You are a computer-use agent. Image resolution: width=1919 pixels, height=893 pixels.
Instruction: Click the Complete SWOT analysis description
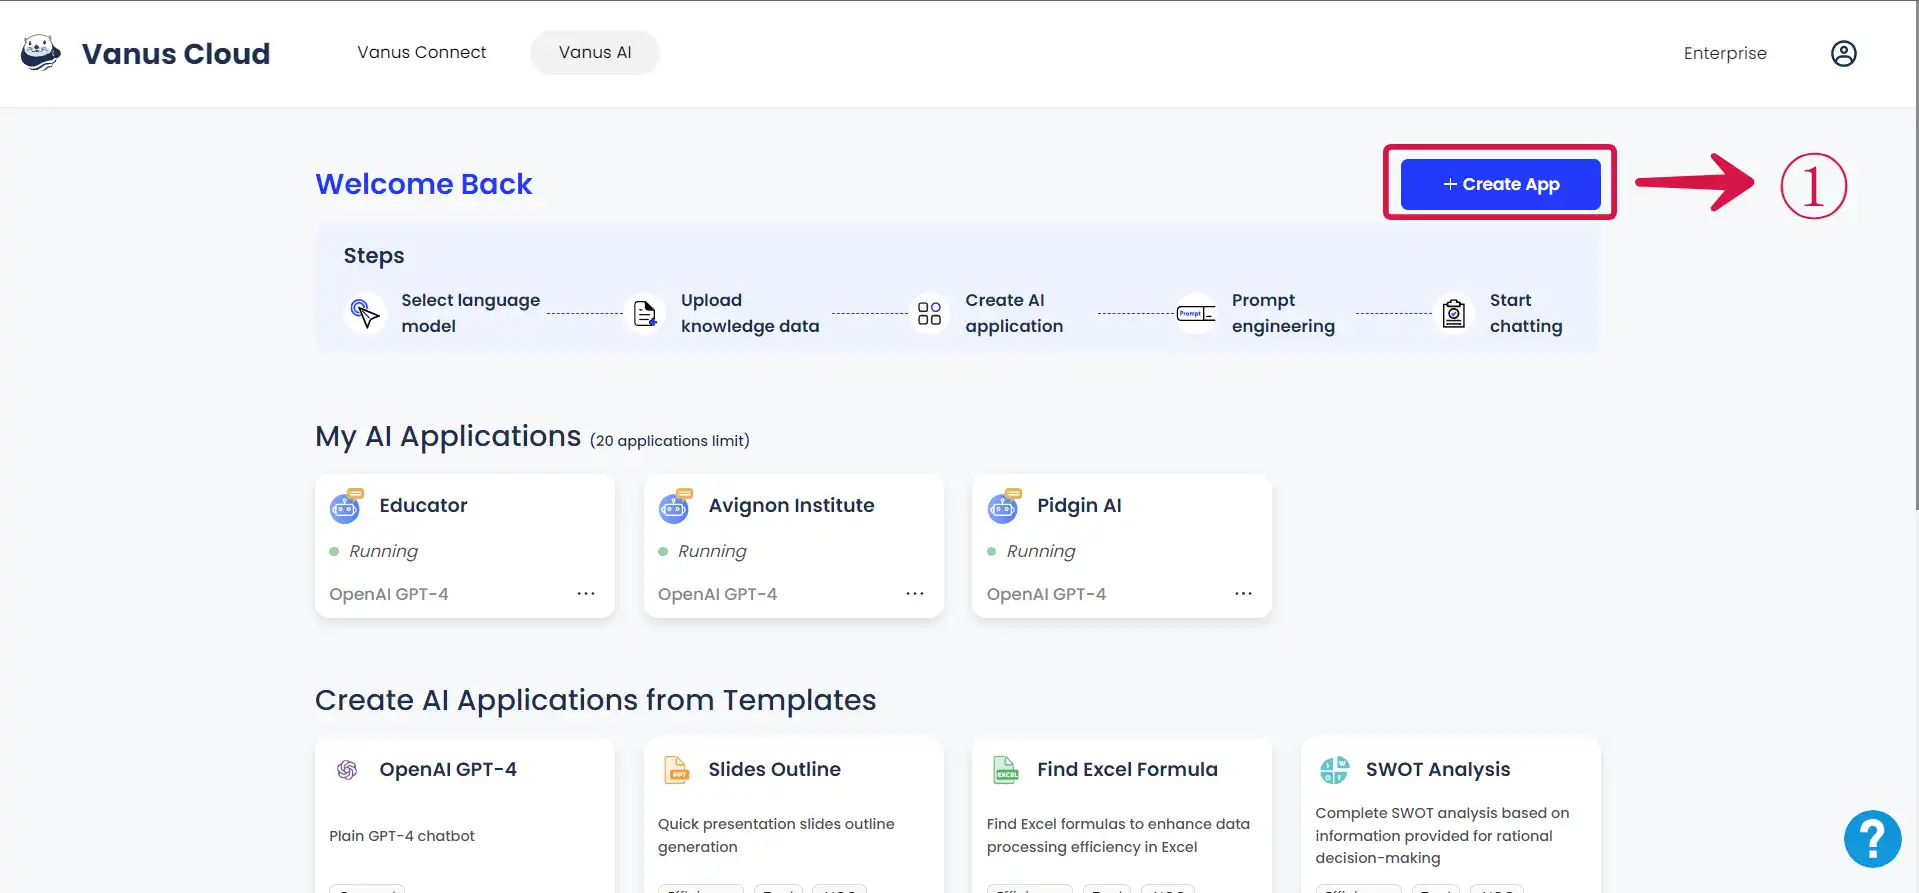coord(1442,835)
